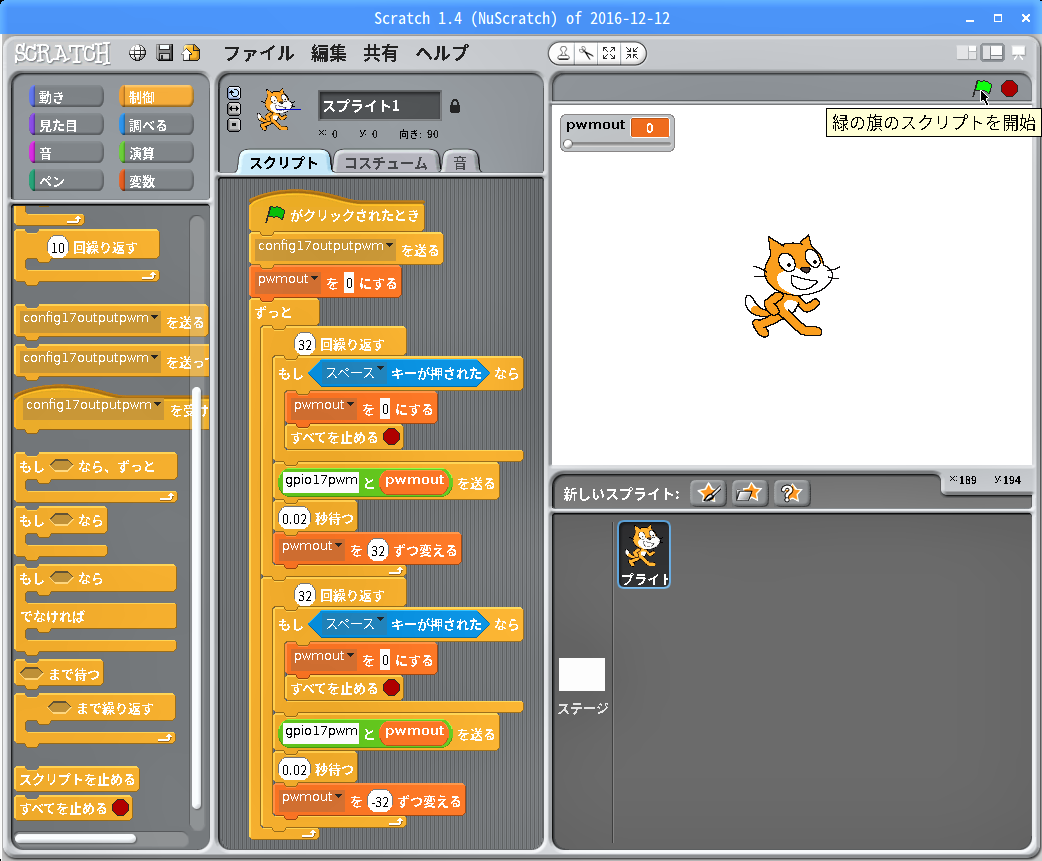The width and height of the screenshot is (1042, 861).
Task: Choose a new sprite from file (folder-star button)
Action: pyautogui.click(x=749, y=492)
